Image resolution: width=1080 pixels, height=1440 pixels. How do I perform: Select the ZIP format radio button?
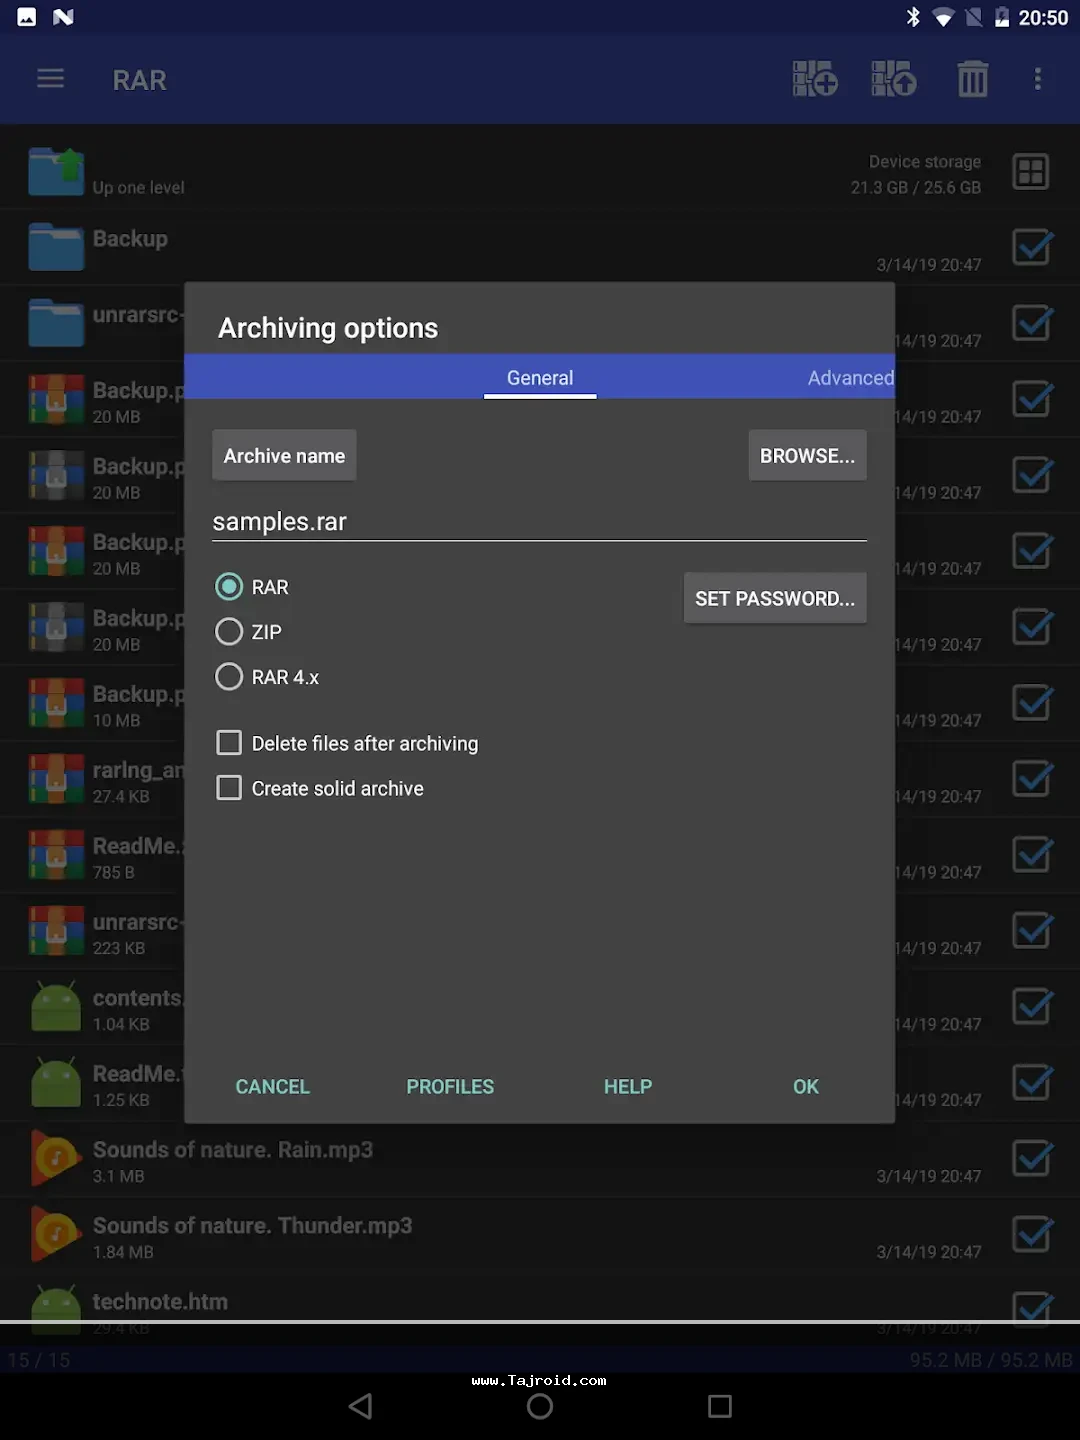point(230,632)
